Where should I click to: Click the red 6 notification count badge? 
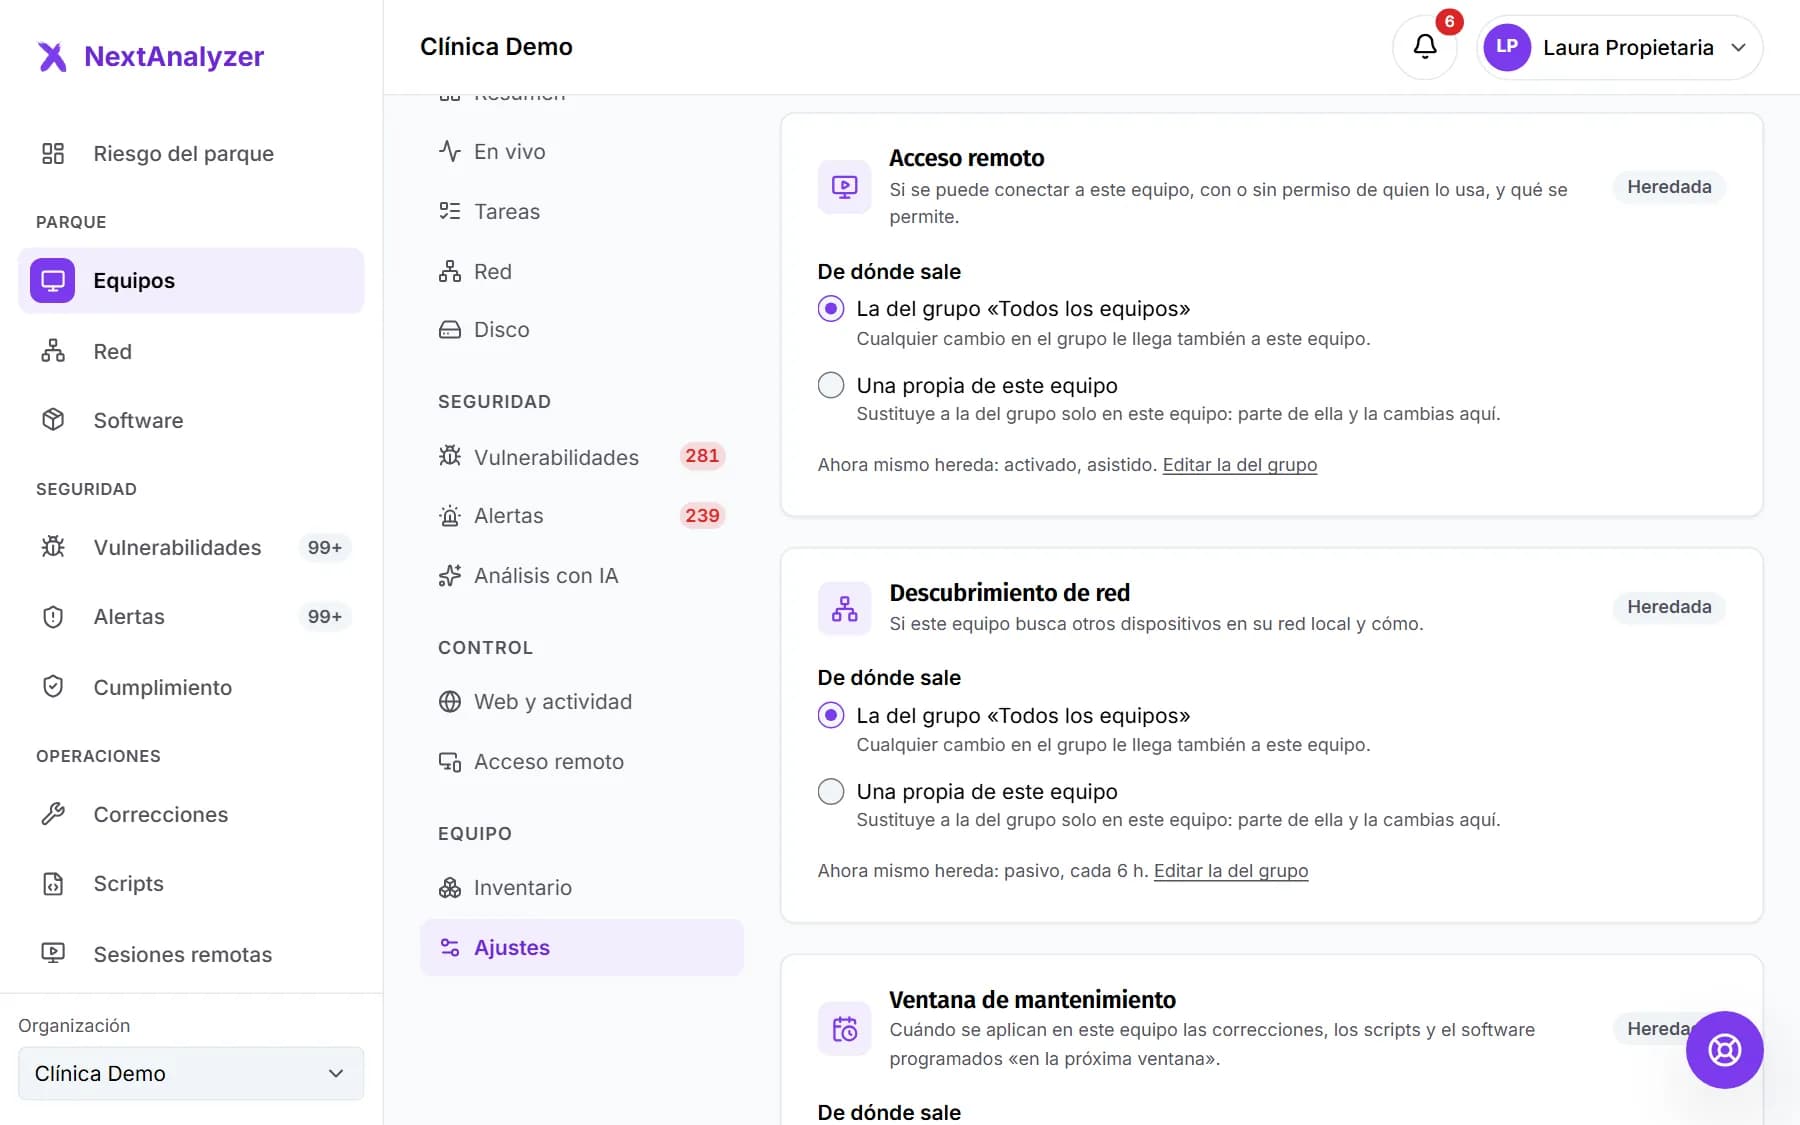(x=1449, y=21)
